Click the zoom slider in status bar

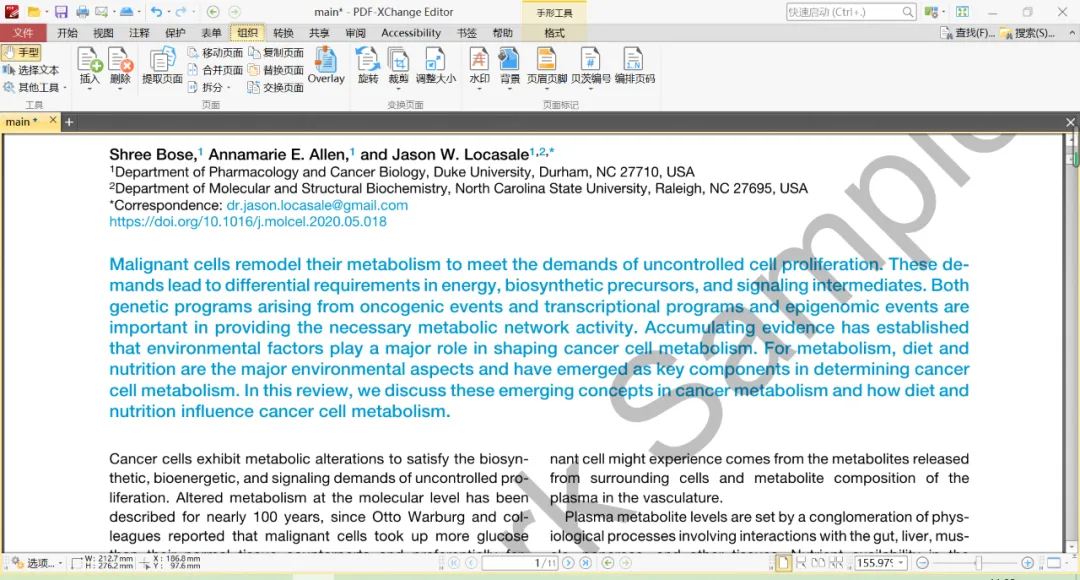(977, 563)
